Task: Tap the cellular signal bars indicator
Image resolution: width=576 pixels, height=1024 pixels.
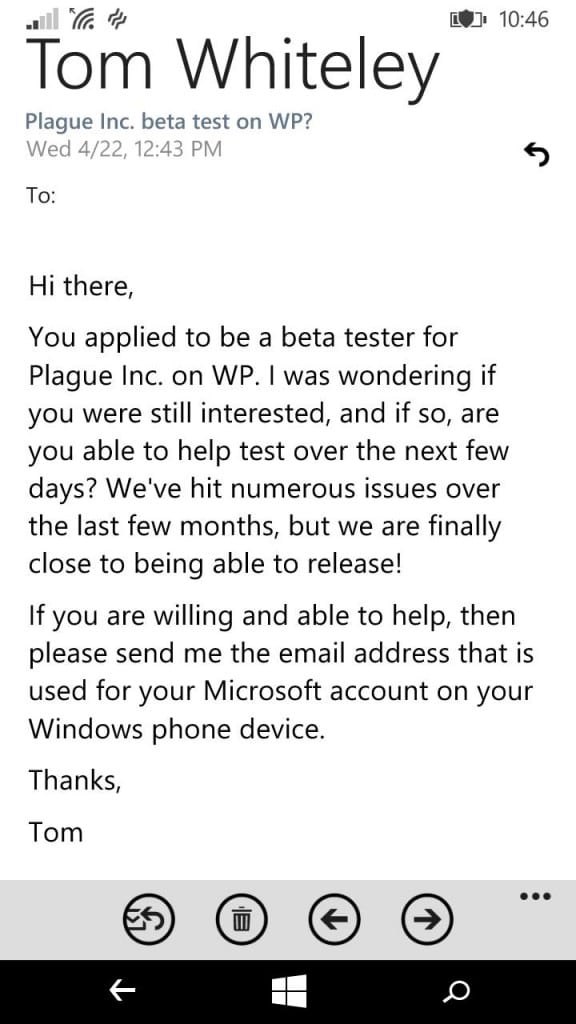Action: (x=42, y=20)
